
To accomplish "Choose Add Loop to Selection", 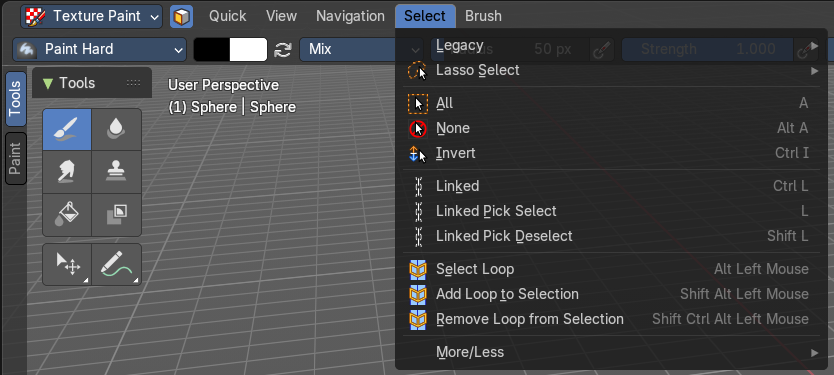I will pyautogui.click(x=612, y=294).
